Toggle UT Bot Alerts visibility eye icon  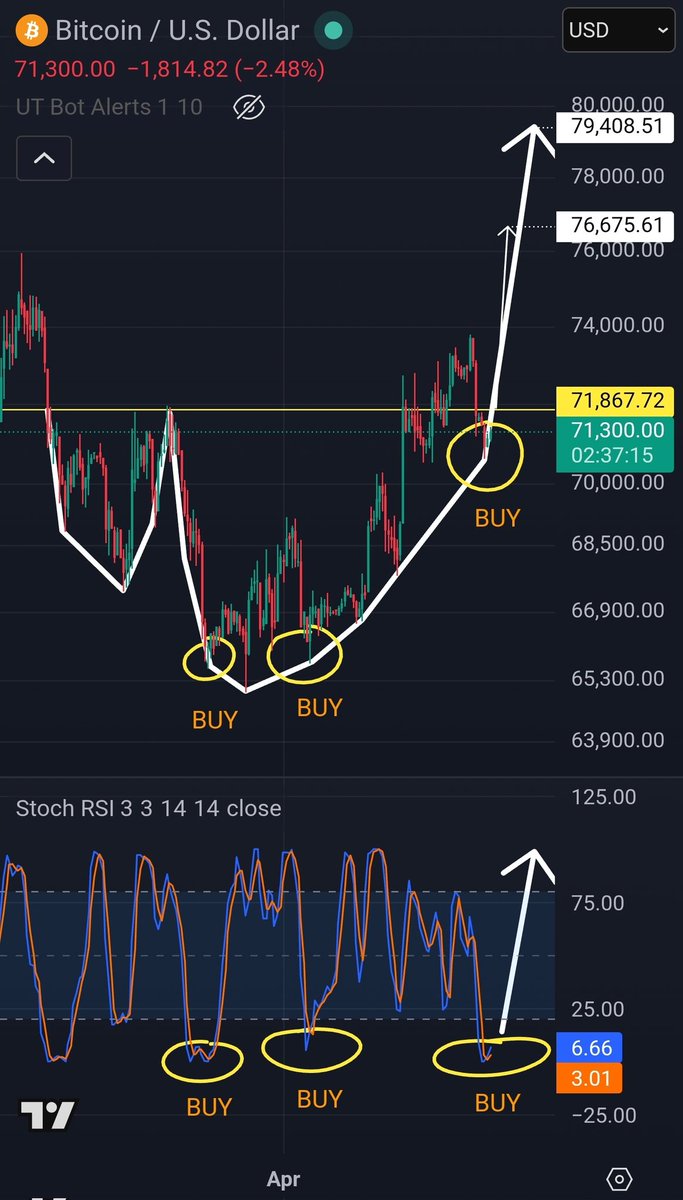coord(248,107)
